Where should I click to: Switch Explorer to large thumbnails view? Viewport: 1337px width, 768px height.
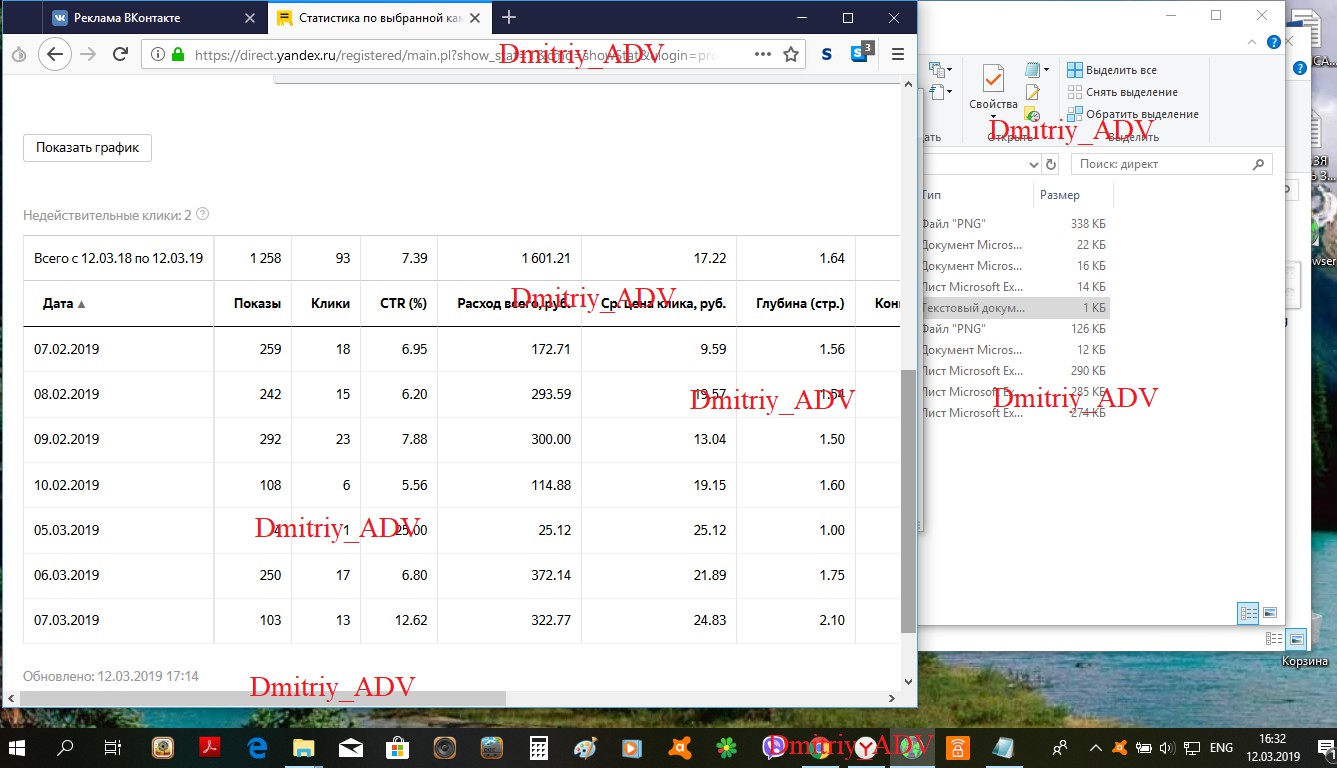[x=1270, y=612]
